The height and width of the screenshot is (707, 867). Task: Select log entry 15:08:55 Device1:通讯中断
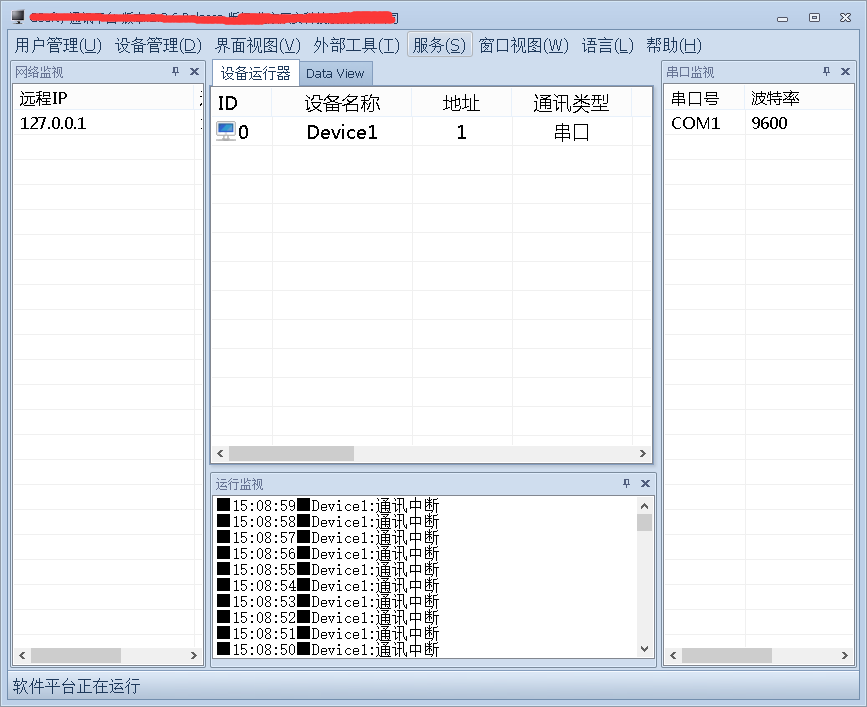328,569
